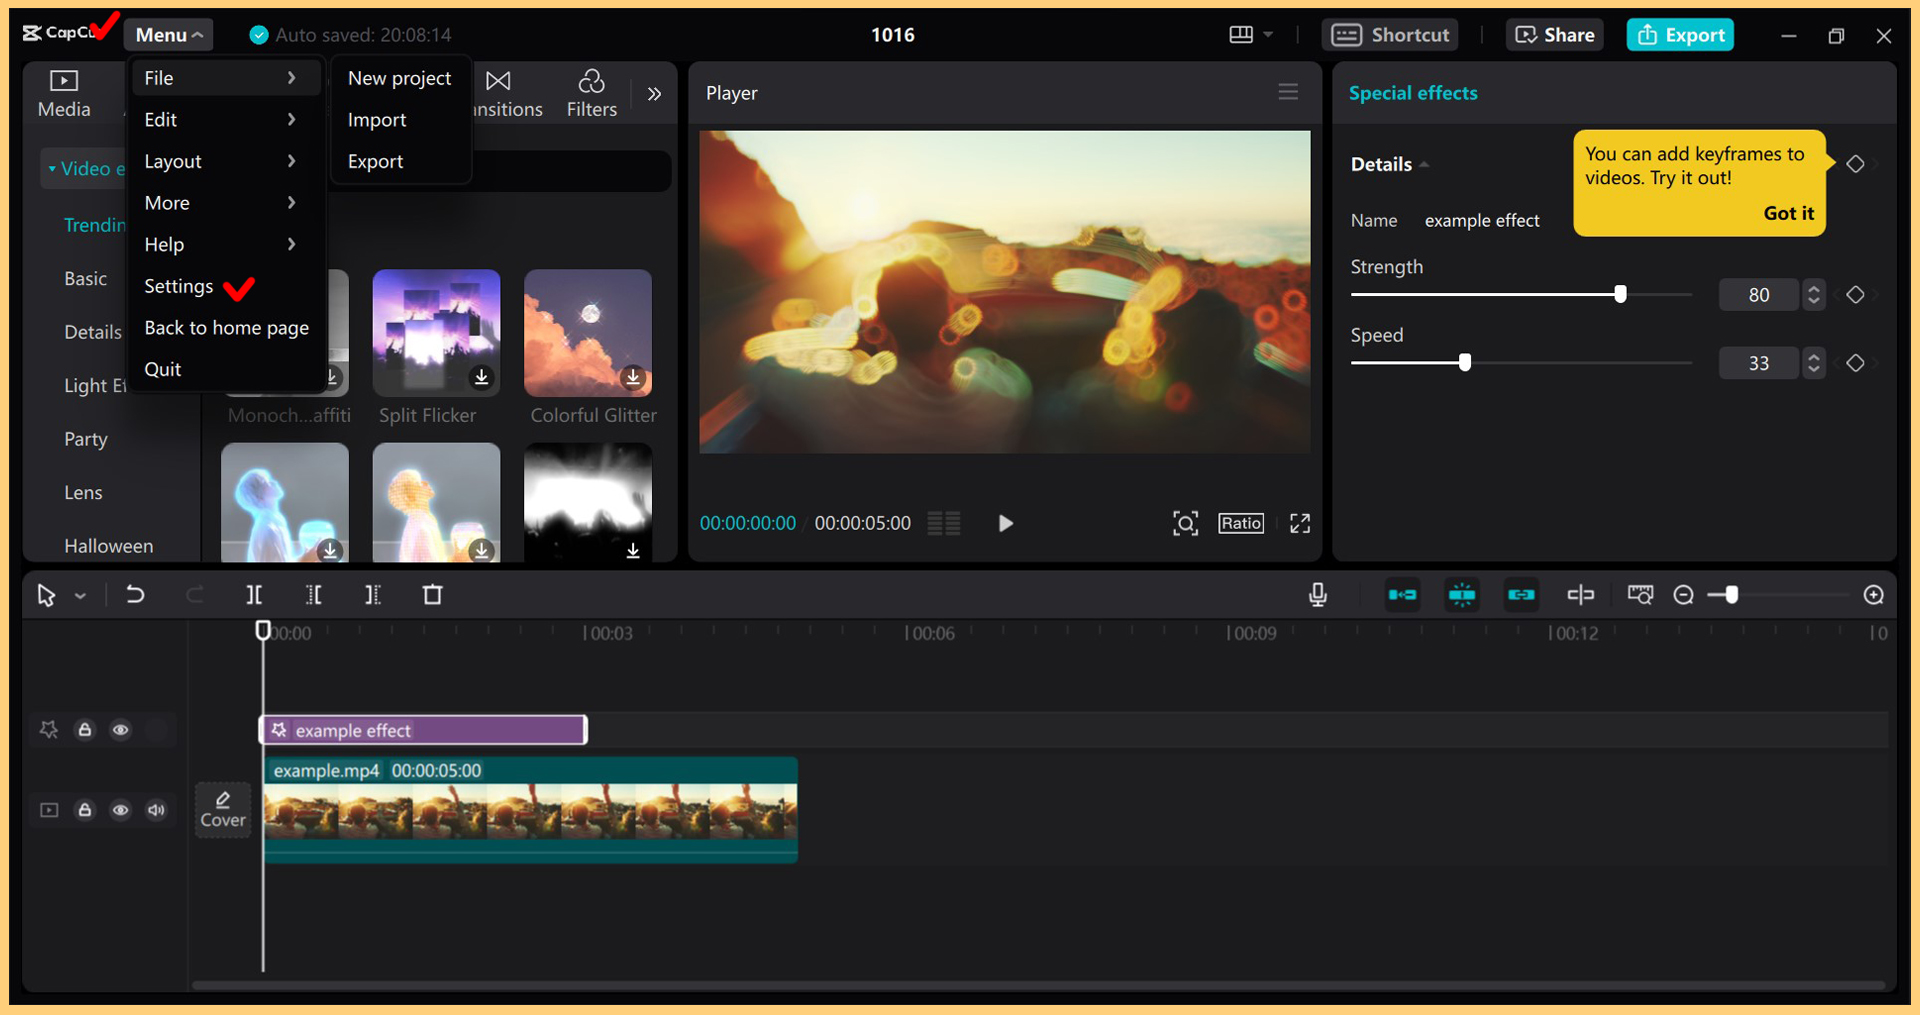Open the selection tool dropdown arrow
Viewport: 1920px width, 1015px height.
coord(81,596)
